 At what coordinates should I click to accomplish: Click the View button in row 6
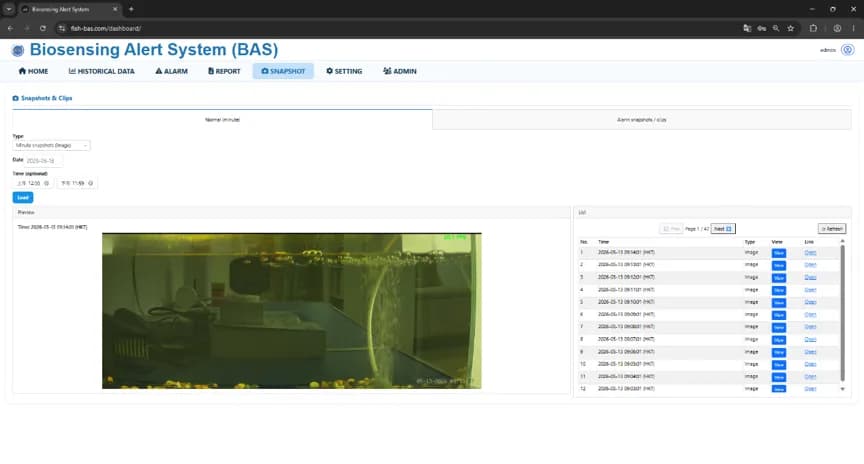coord(779,315)
